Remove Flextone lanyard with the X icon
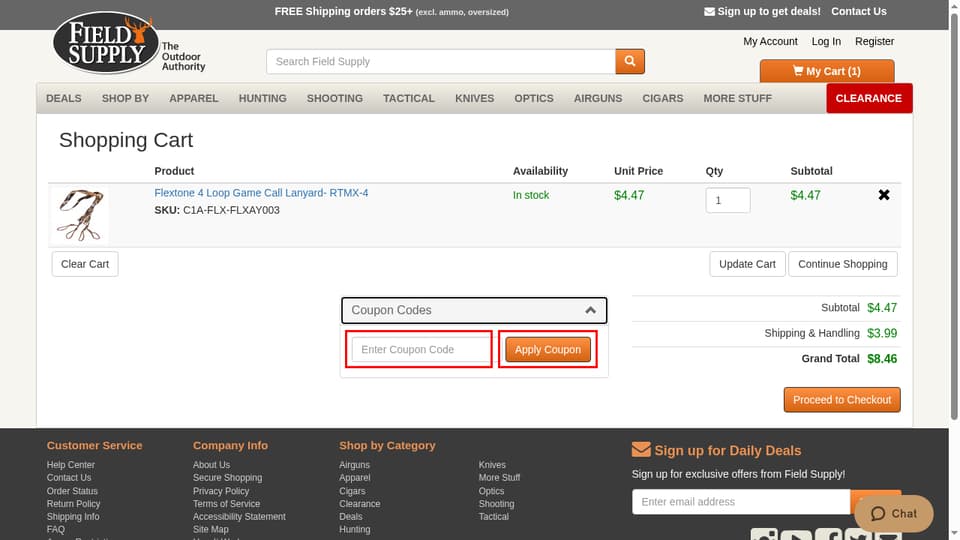960x540 pixels. point(883,195)
